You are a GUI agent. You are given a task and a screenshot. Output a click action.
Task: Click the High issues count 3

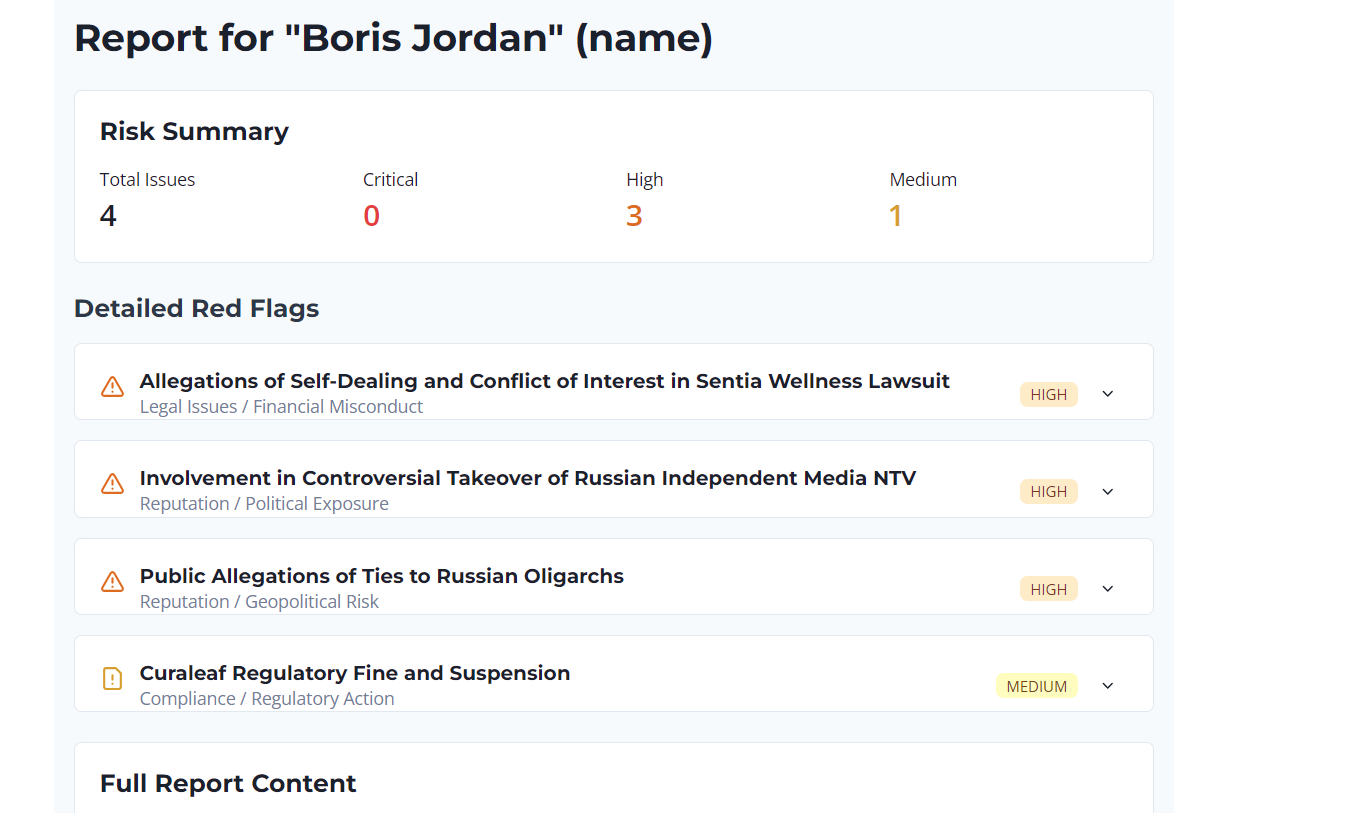pyautogui.click(x=634, y=216)
